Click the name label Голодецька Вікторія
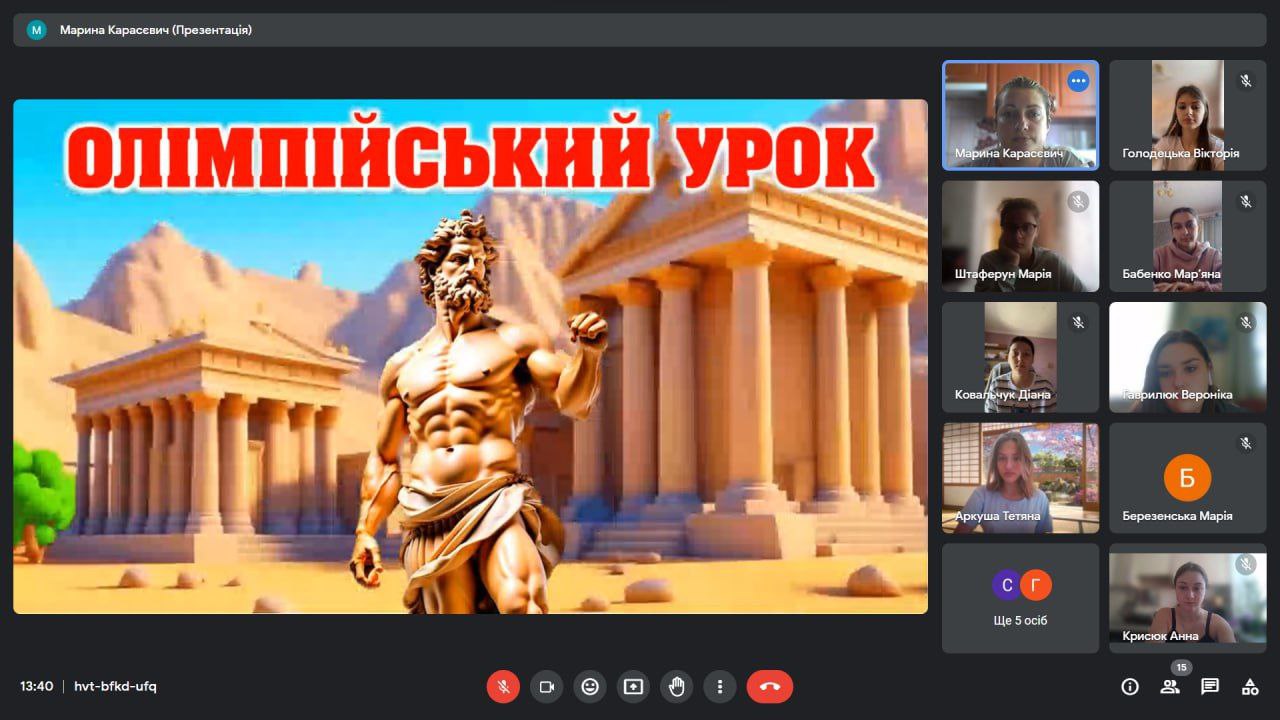Viewport: 1280px width, 720px height. 1181,153
